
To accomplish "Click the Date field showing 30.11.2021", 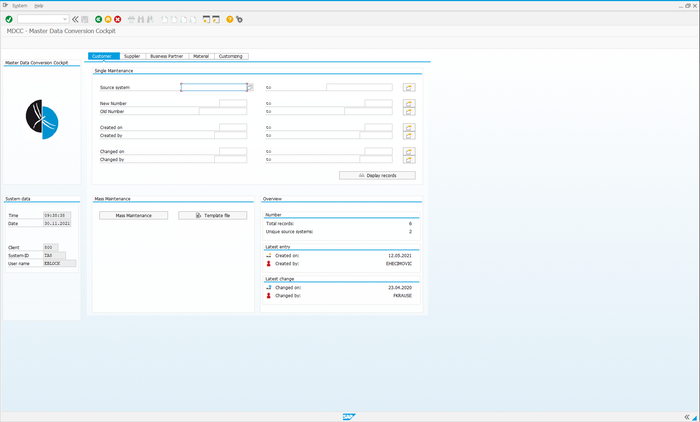I will pos(57,223).
